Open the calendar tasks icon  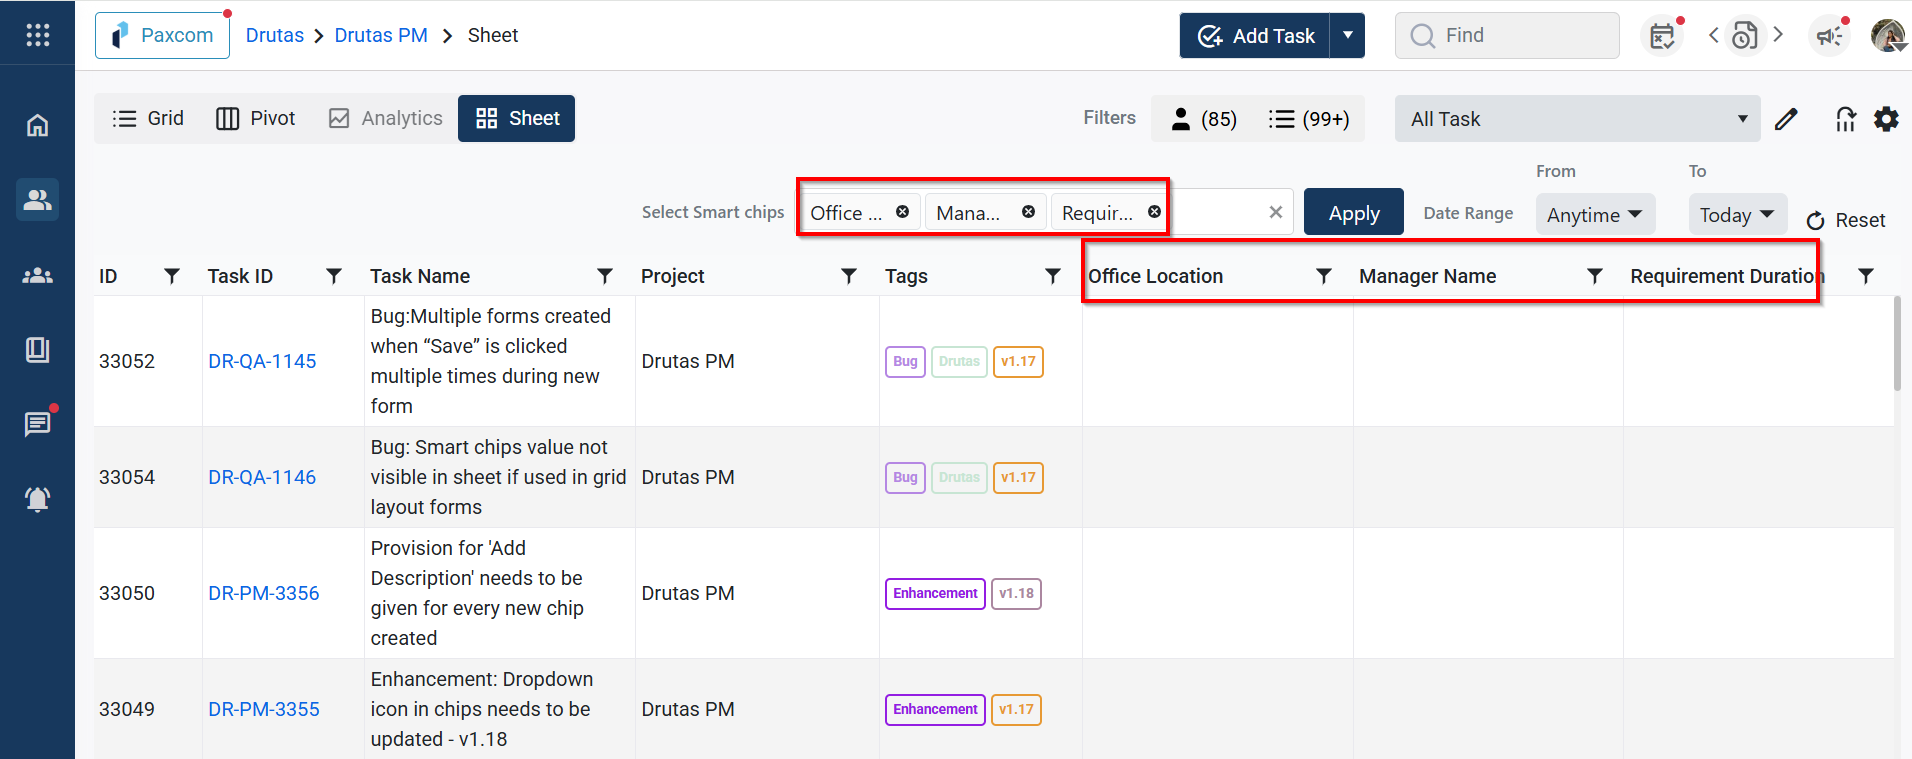click(x=1662, y=36)
